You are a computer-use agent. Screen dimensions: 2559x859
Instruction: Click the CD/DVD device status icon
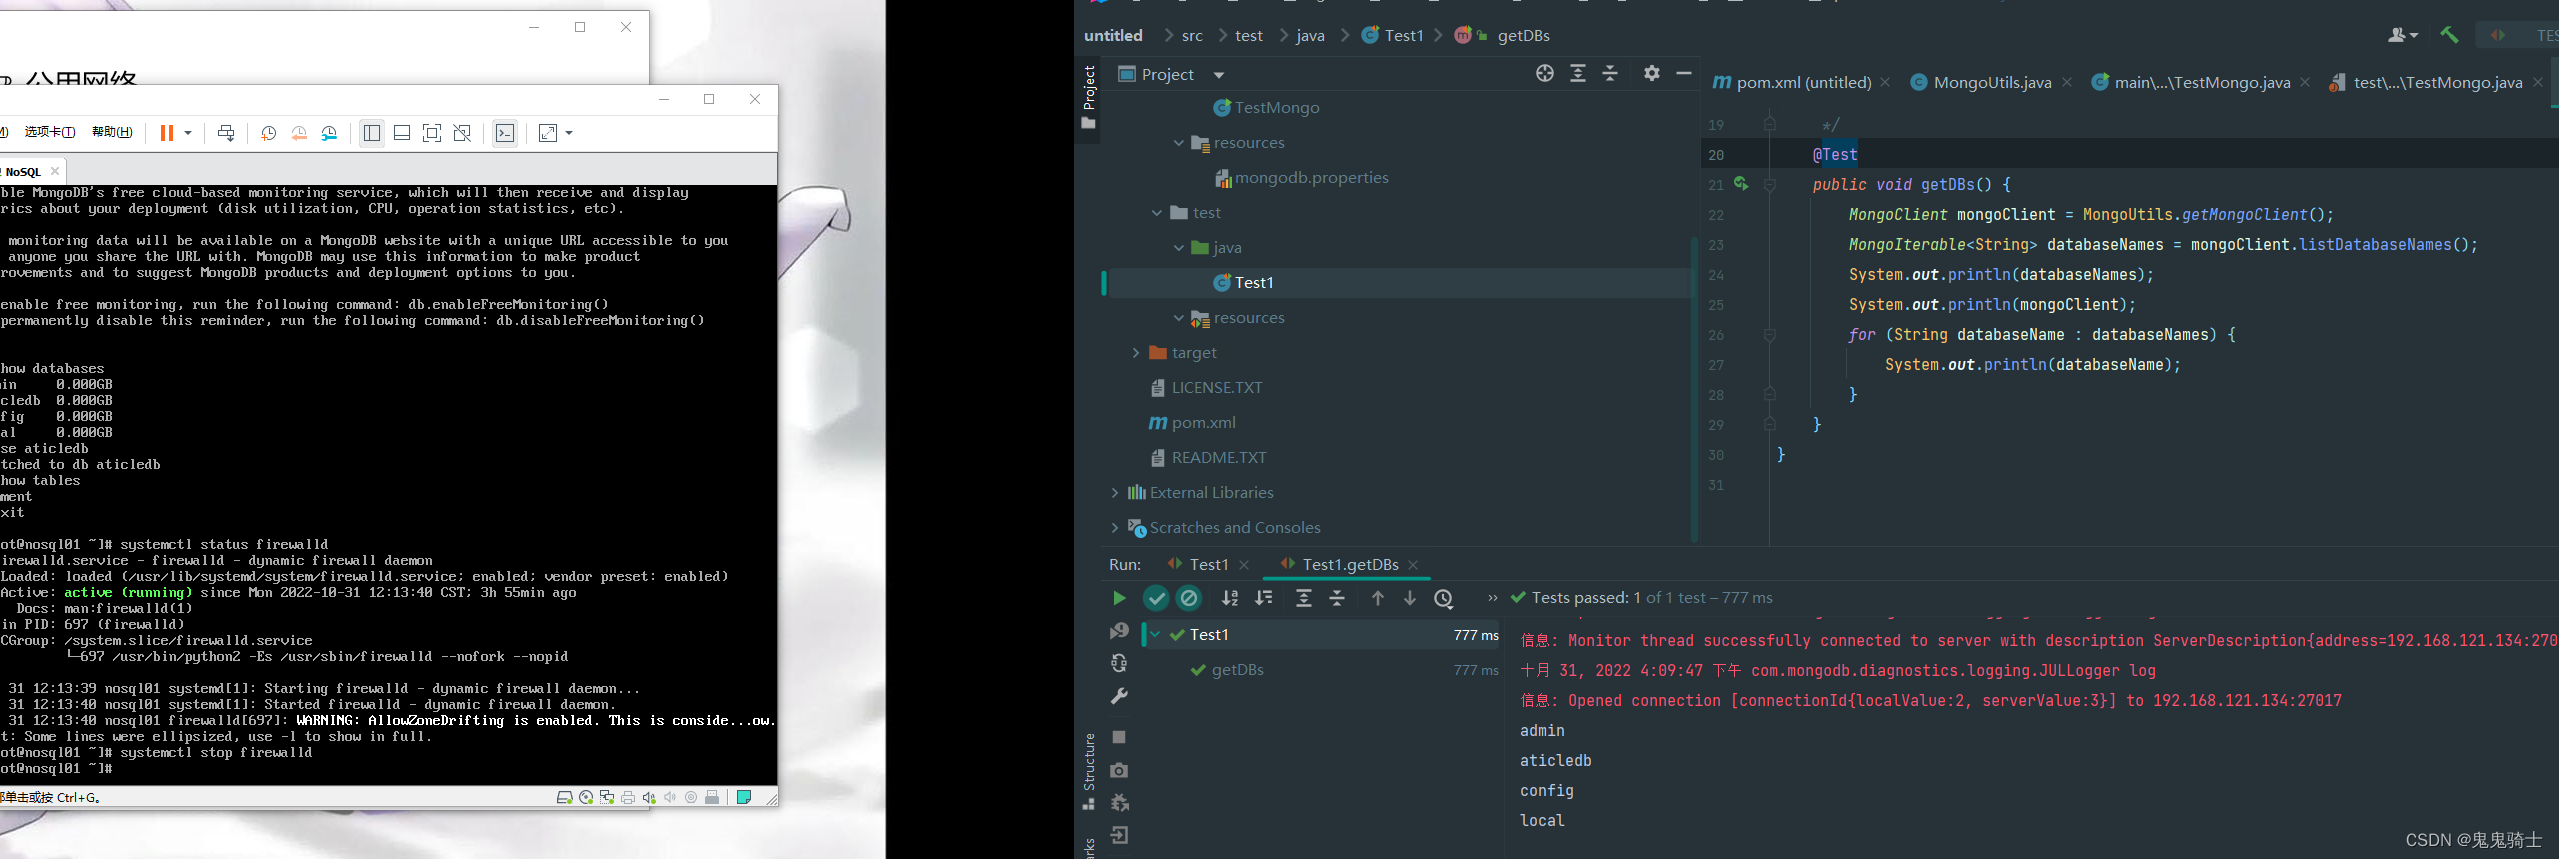(x=586, y=797)
